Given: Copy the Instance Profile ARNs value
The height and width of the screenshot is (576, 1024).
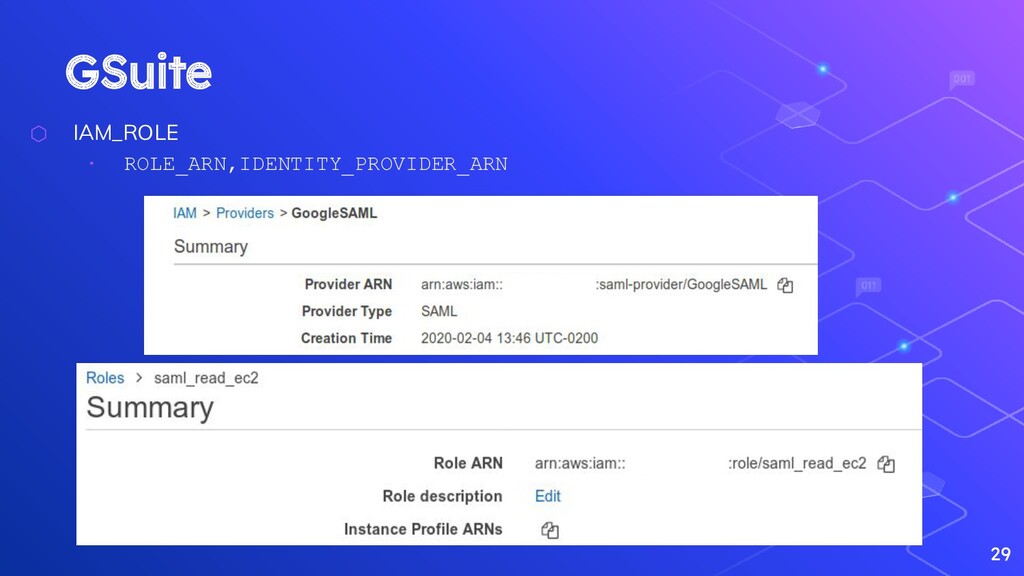Looking at the screenshot, I should click(550, 530).
